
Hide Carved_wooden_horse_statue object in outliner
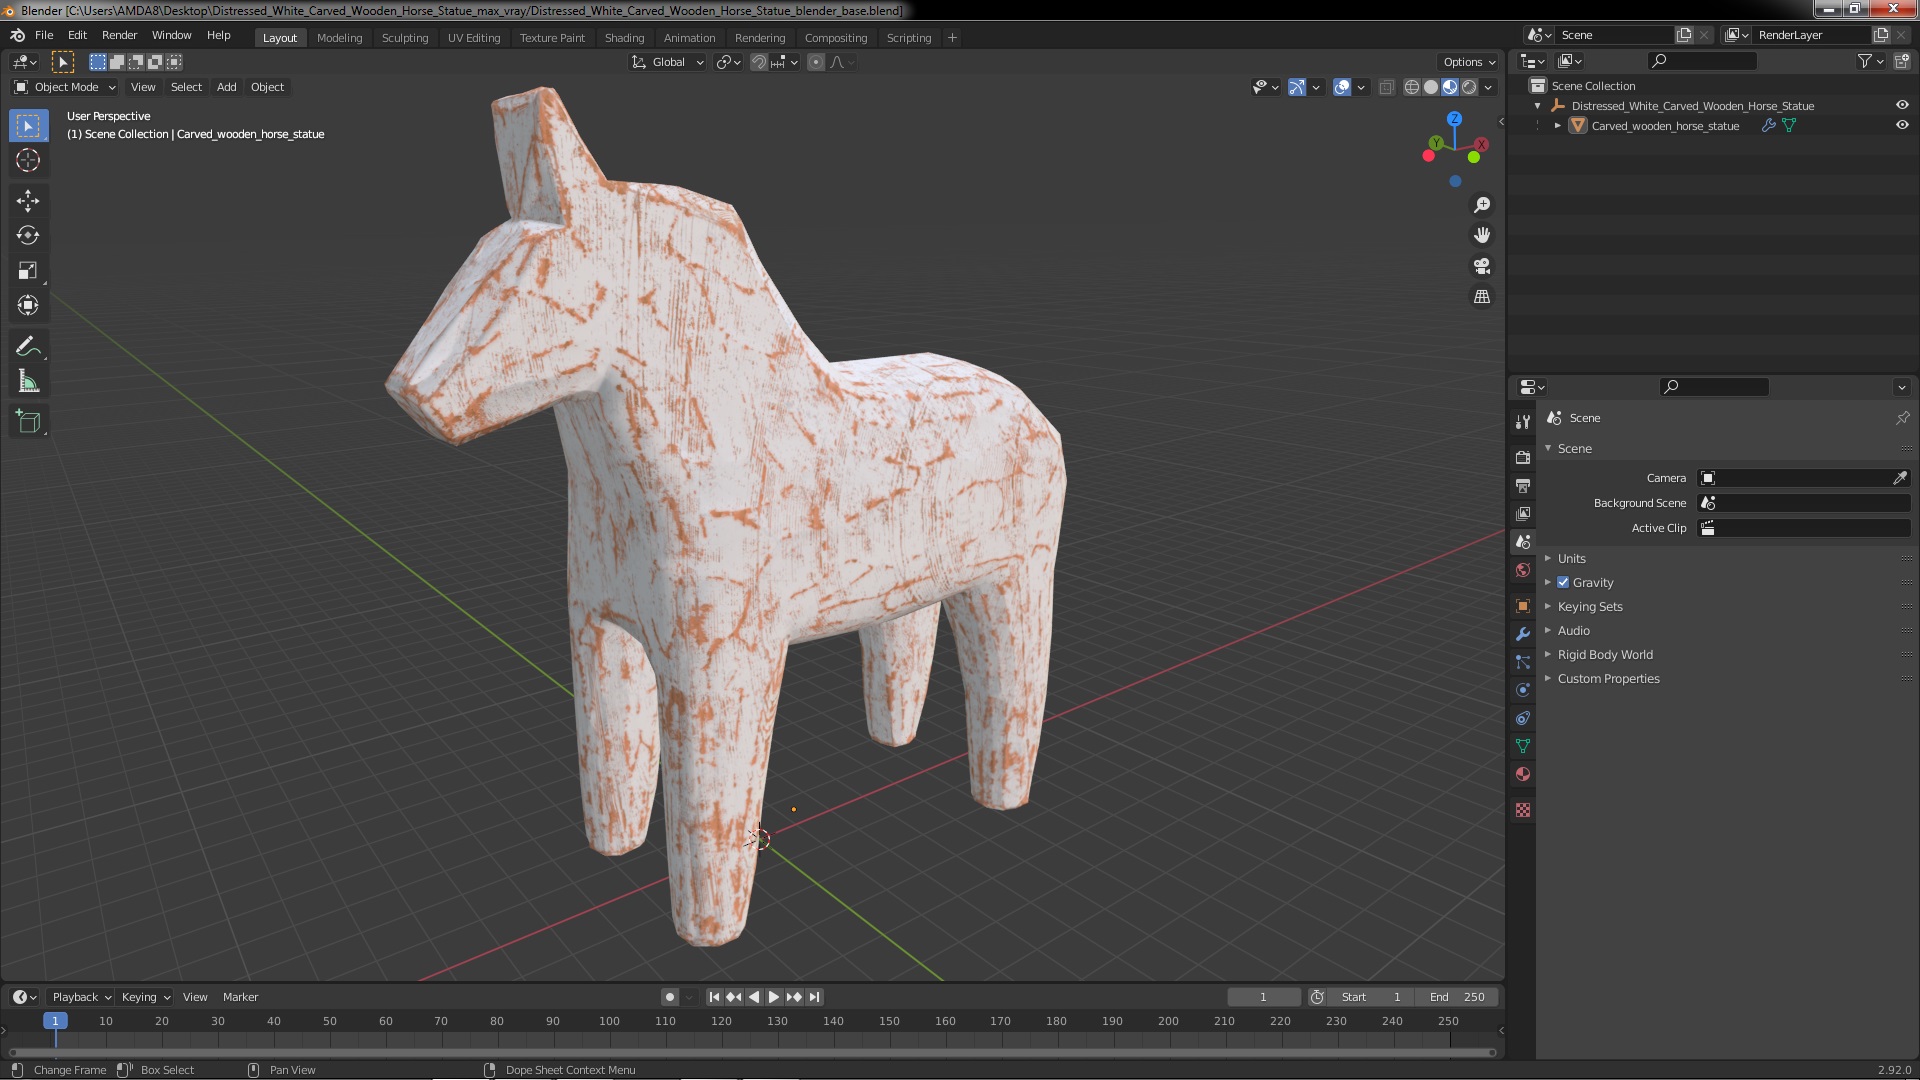(x=1902, y=126)
